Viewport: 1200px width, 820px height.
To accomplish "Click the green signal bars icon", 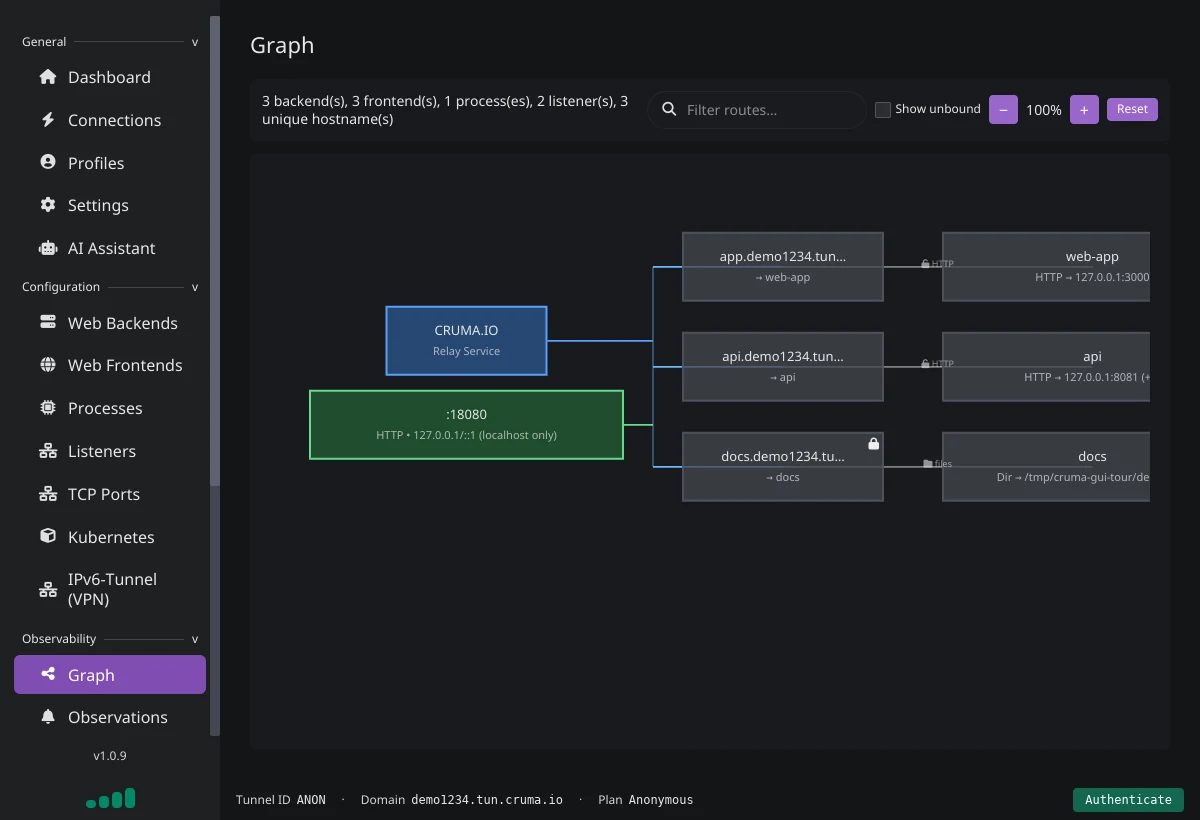I will tap(110, 798).
